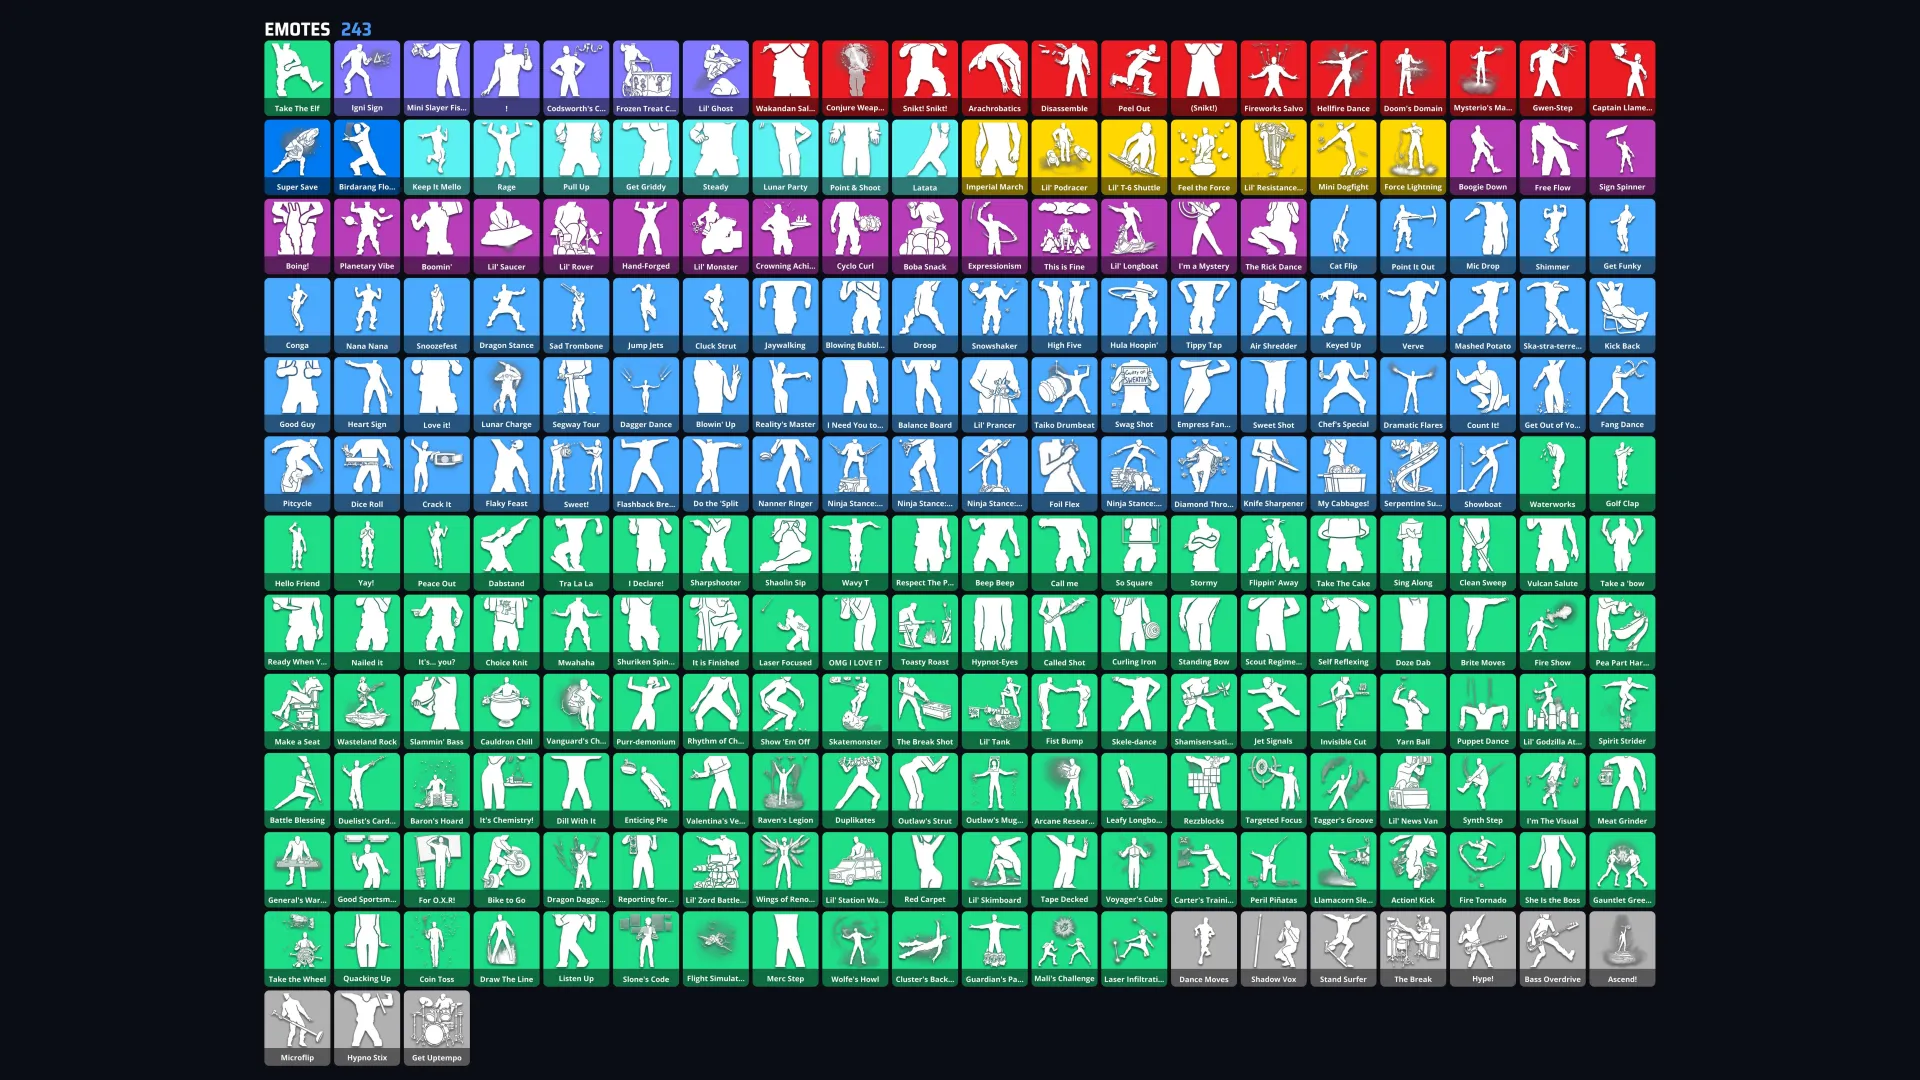Select the Bike to Go emote
Image resolution: width=1920 pixels, height=1080 pixels.
point(506,870)
